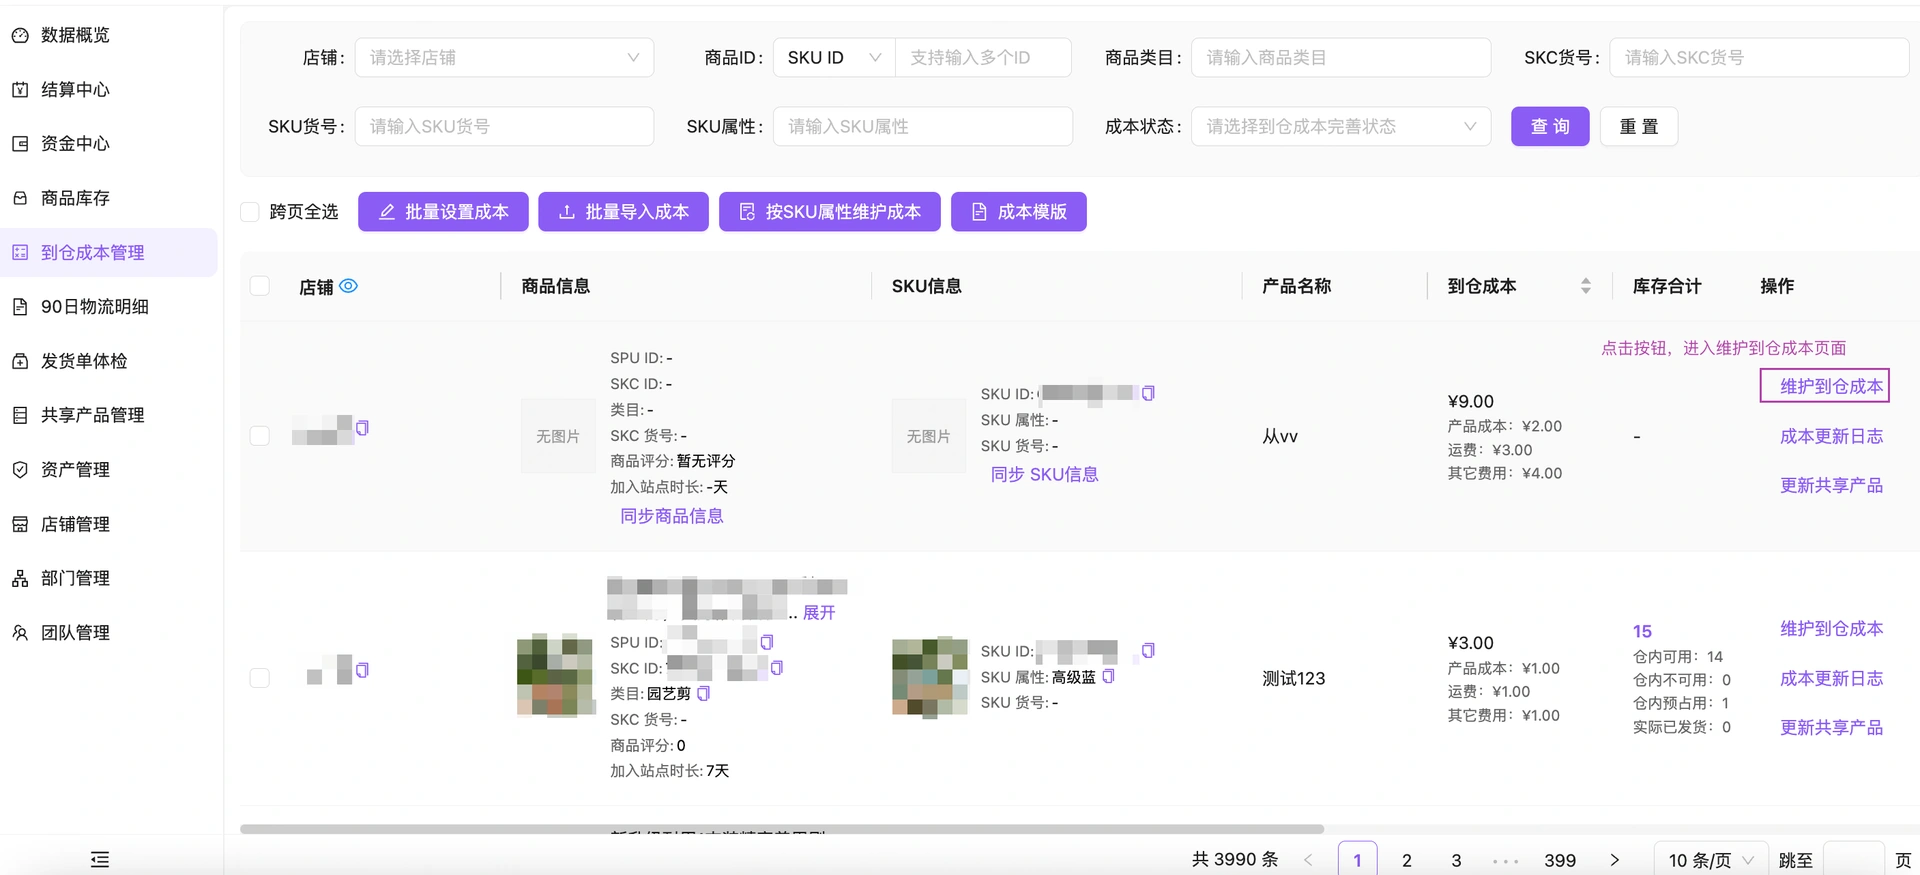
Task: Click the 发货单体检 sidebar icon
Action: point(20,361)
